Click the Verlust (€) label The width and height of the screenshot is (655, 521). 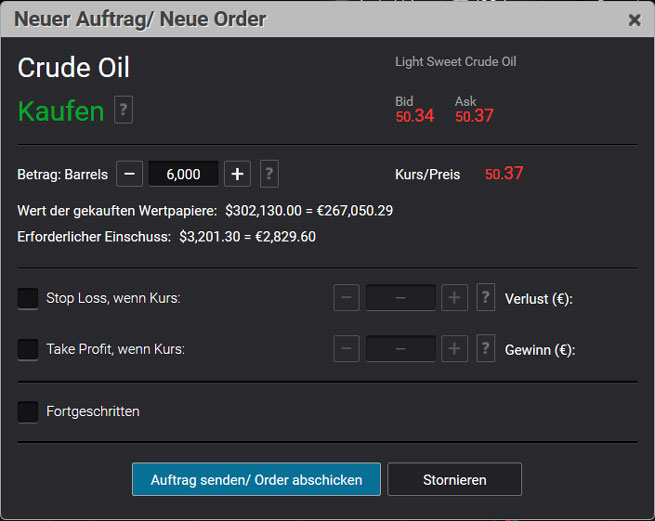[x=539, y=299]
